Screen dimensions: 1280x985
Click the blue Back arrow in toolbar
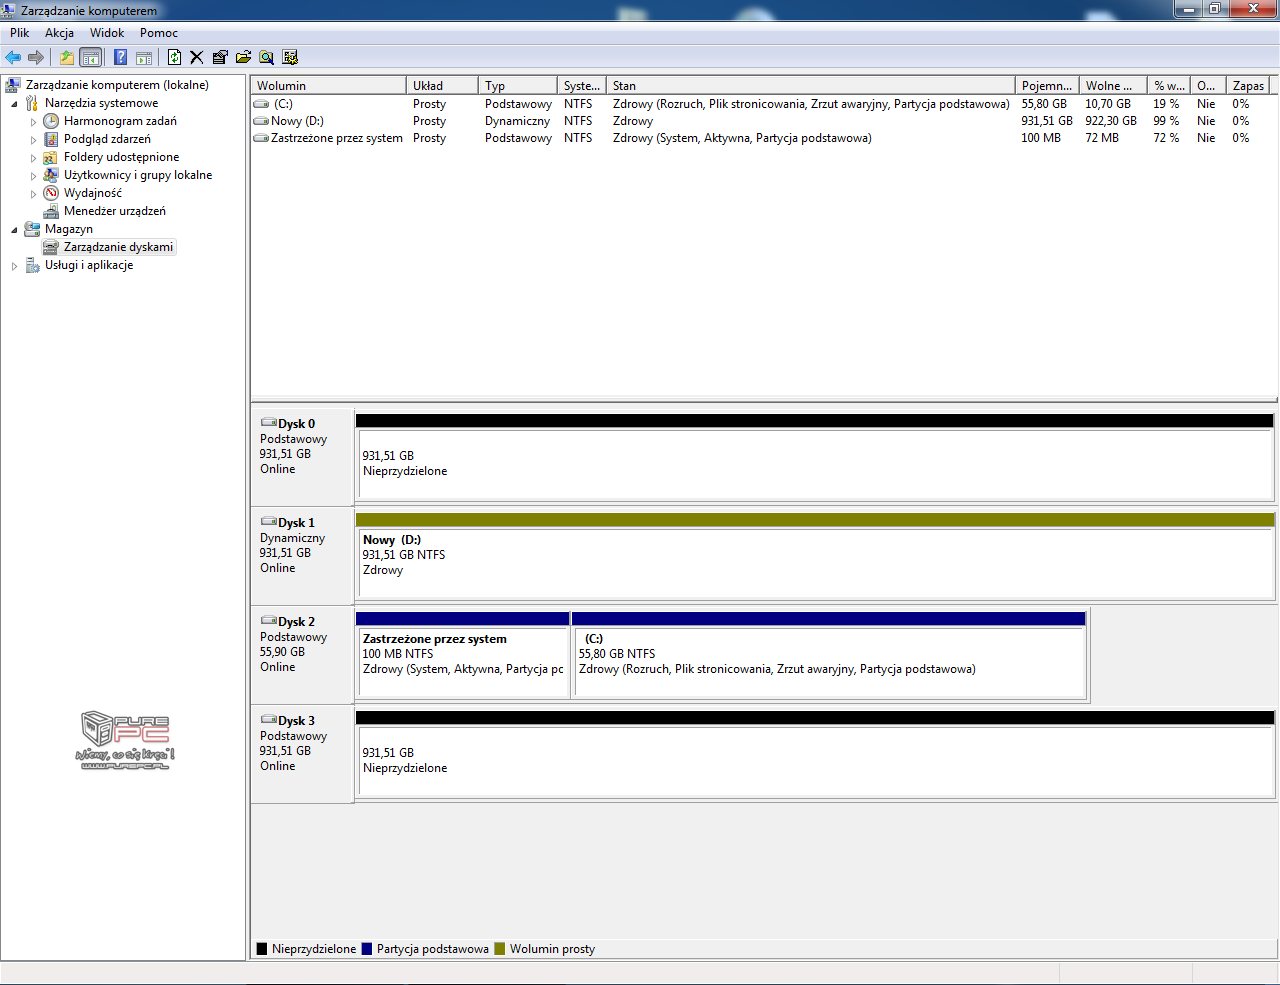tap(13, 57)
